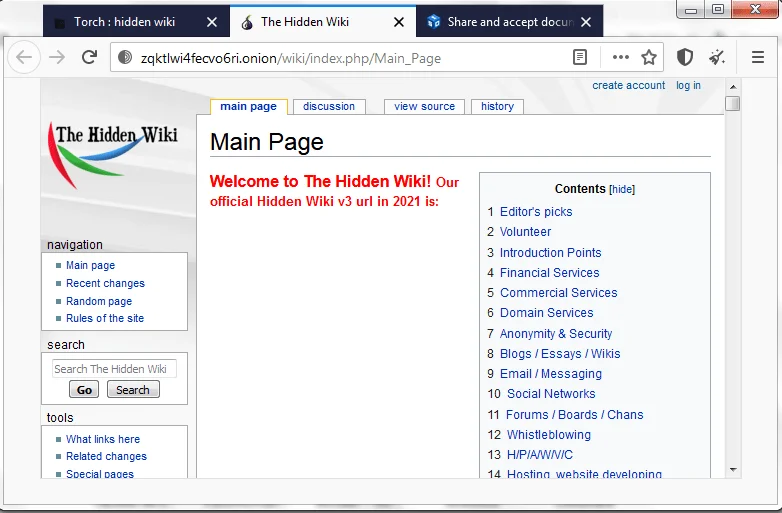Jump to Forums / Boards / Chans section

tap(575, 414)
